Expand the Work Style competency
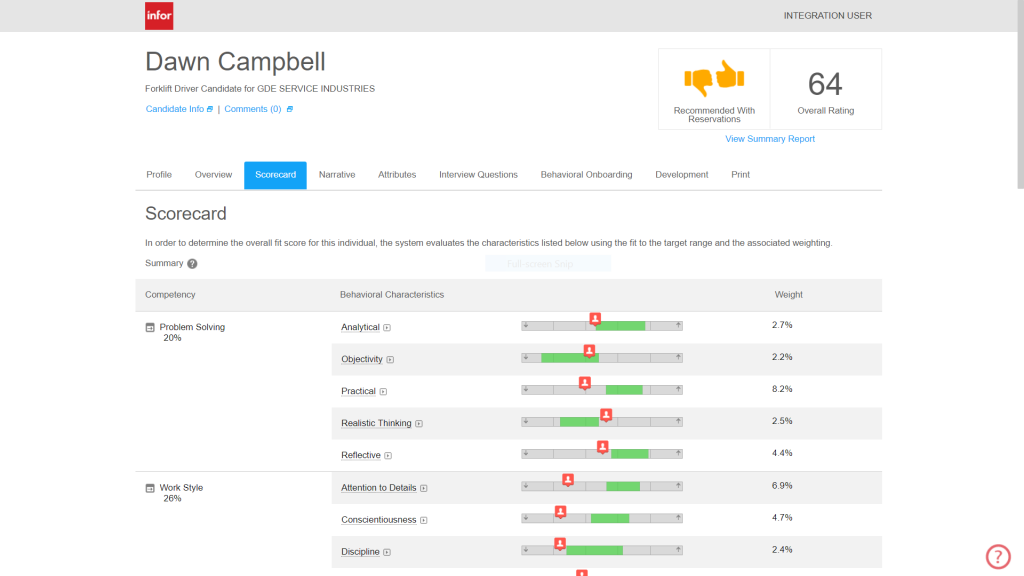This screenshot has height=576, width=1024. coord(151,487)
